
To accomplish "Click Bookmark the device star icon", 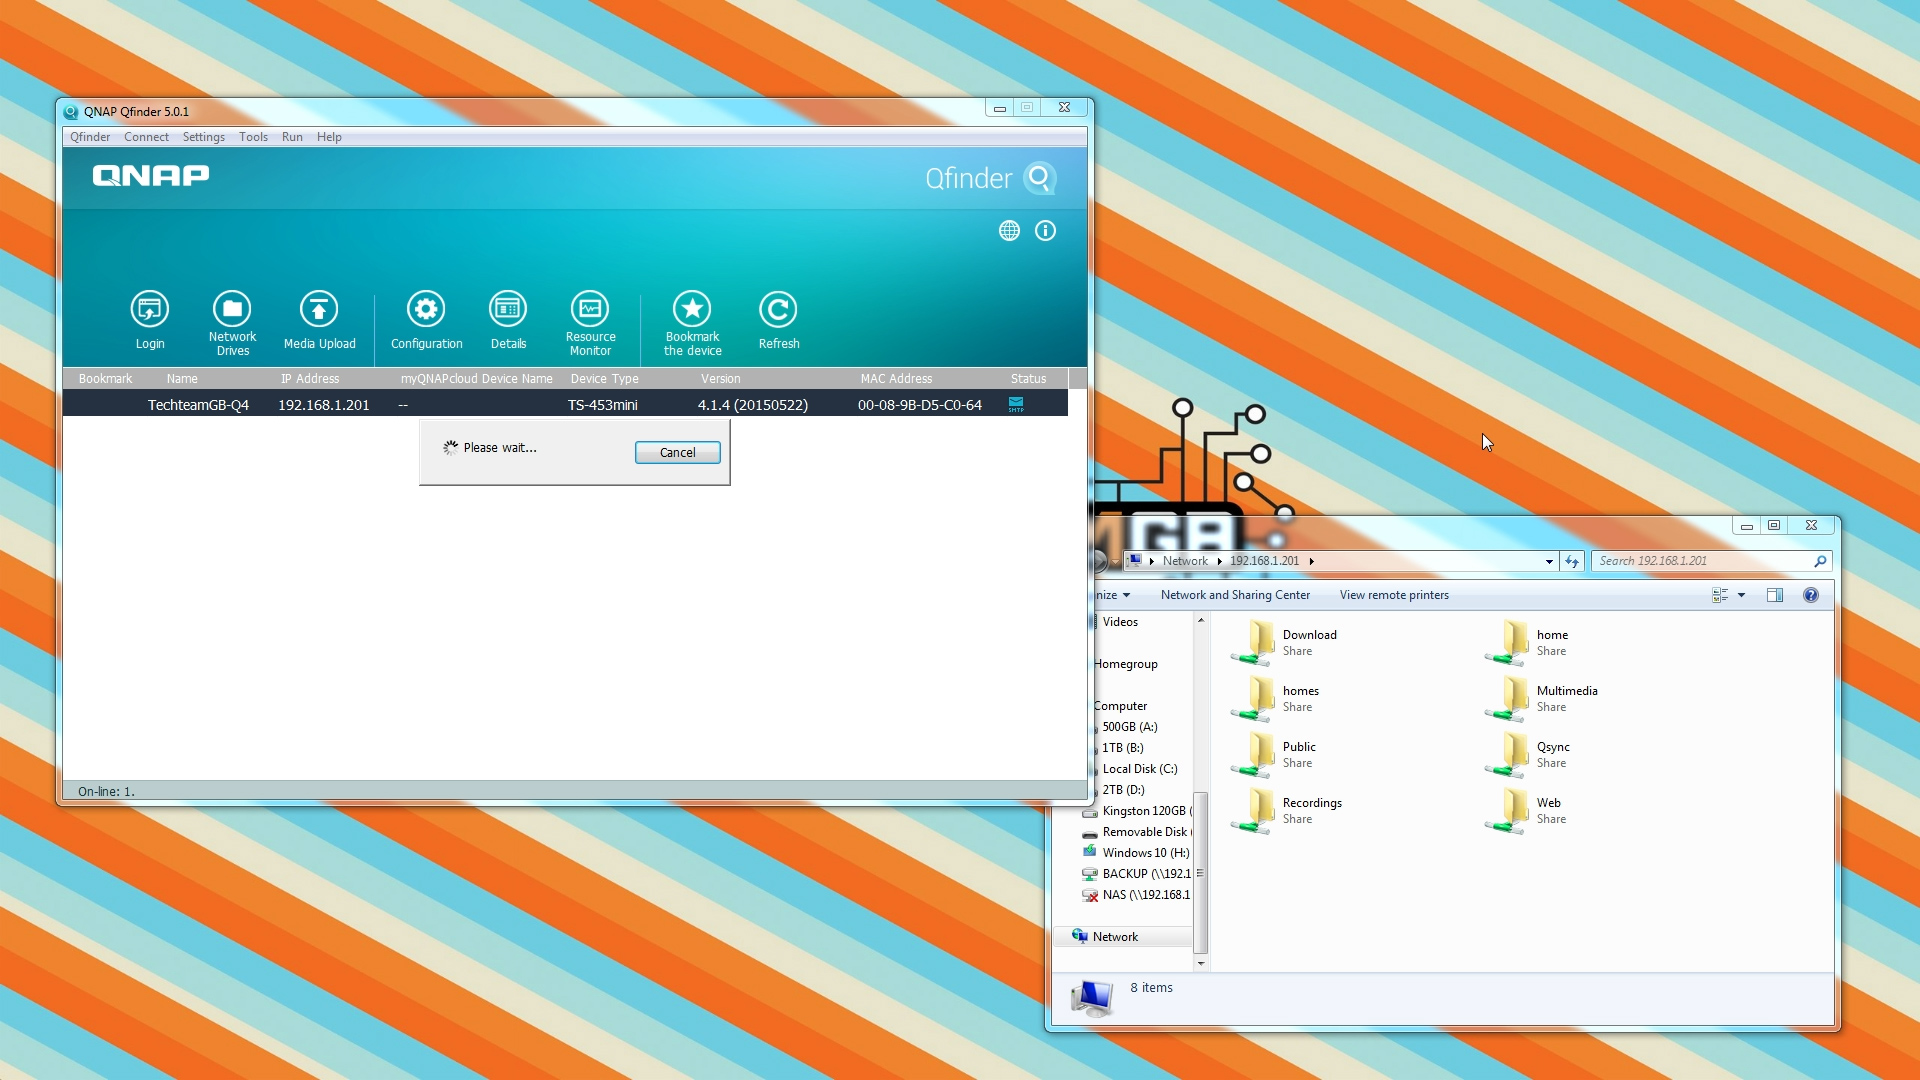I will click(692, 310).
